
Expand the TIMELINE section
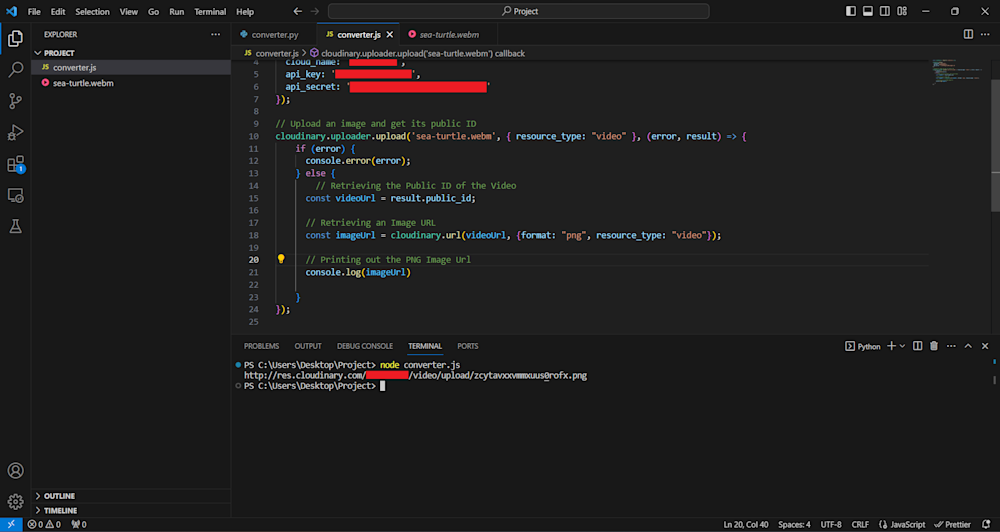coord(60,510)
